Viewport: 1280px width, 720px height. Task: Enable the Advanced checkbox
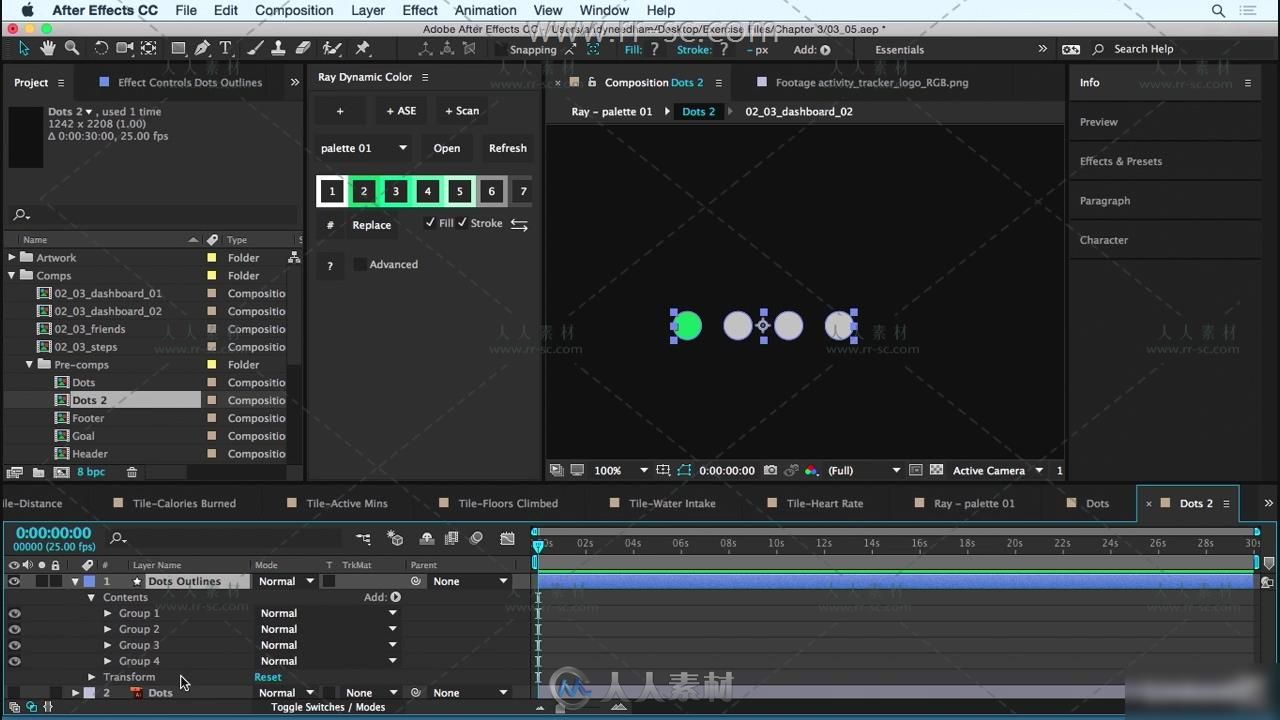[360, 264]
